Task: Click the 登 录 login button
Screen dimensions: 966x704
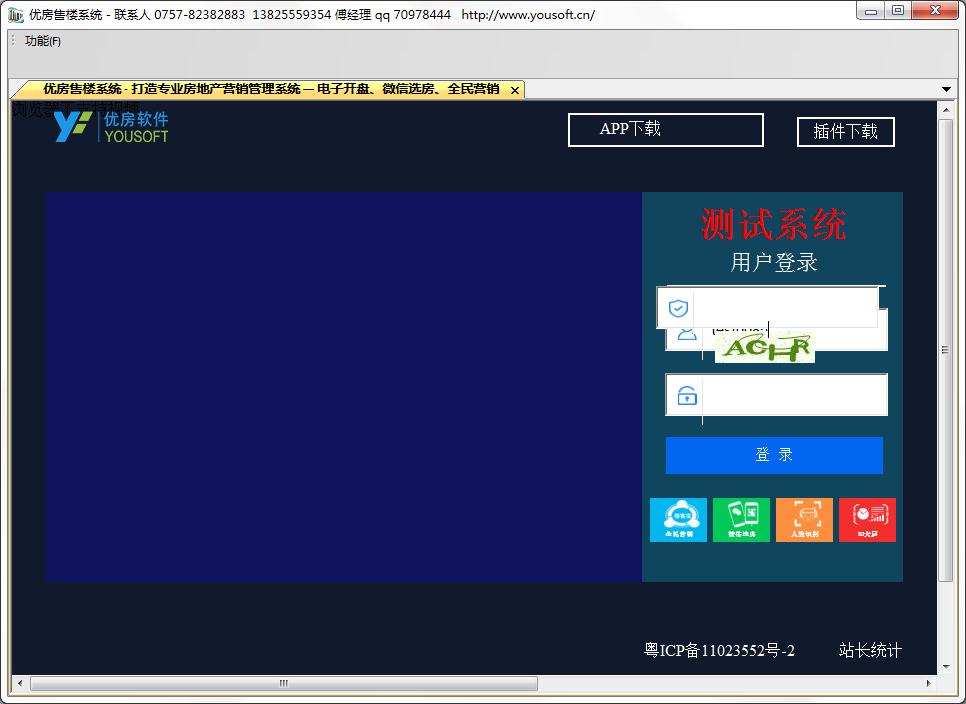Action: 774,455
